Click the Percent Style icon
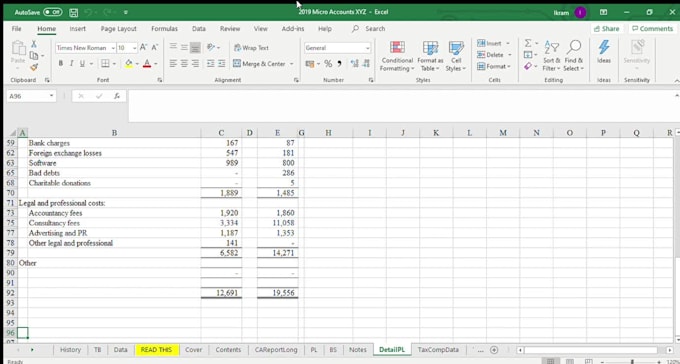Image resolution: width=680 pixels, height=364 pixels. [328, 64]
